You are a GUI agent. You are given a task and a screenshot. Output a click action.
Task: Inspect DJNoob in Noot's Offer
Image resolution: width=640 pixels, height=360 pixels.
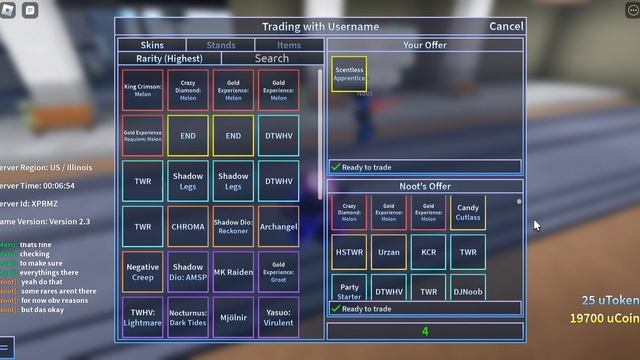pos(468,288)
